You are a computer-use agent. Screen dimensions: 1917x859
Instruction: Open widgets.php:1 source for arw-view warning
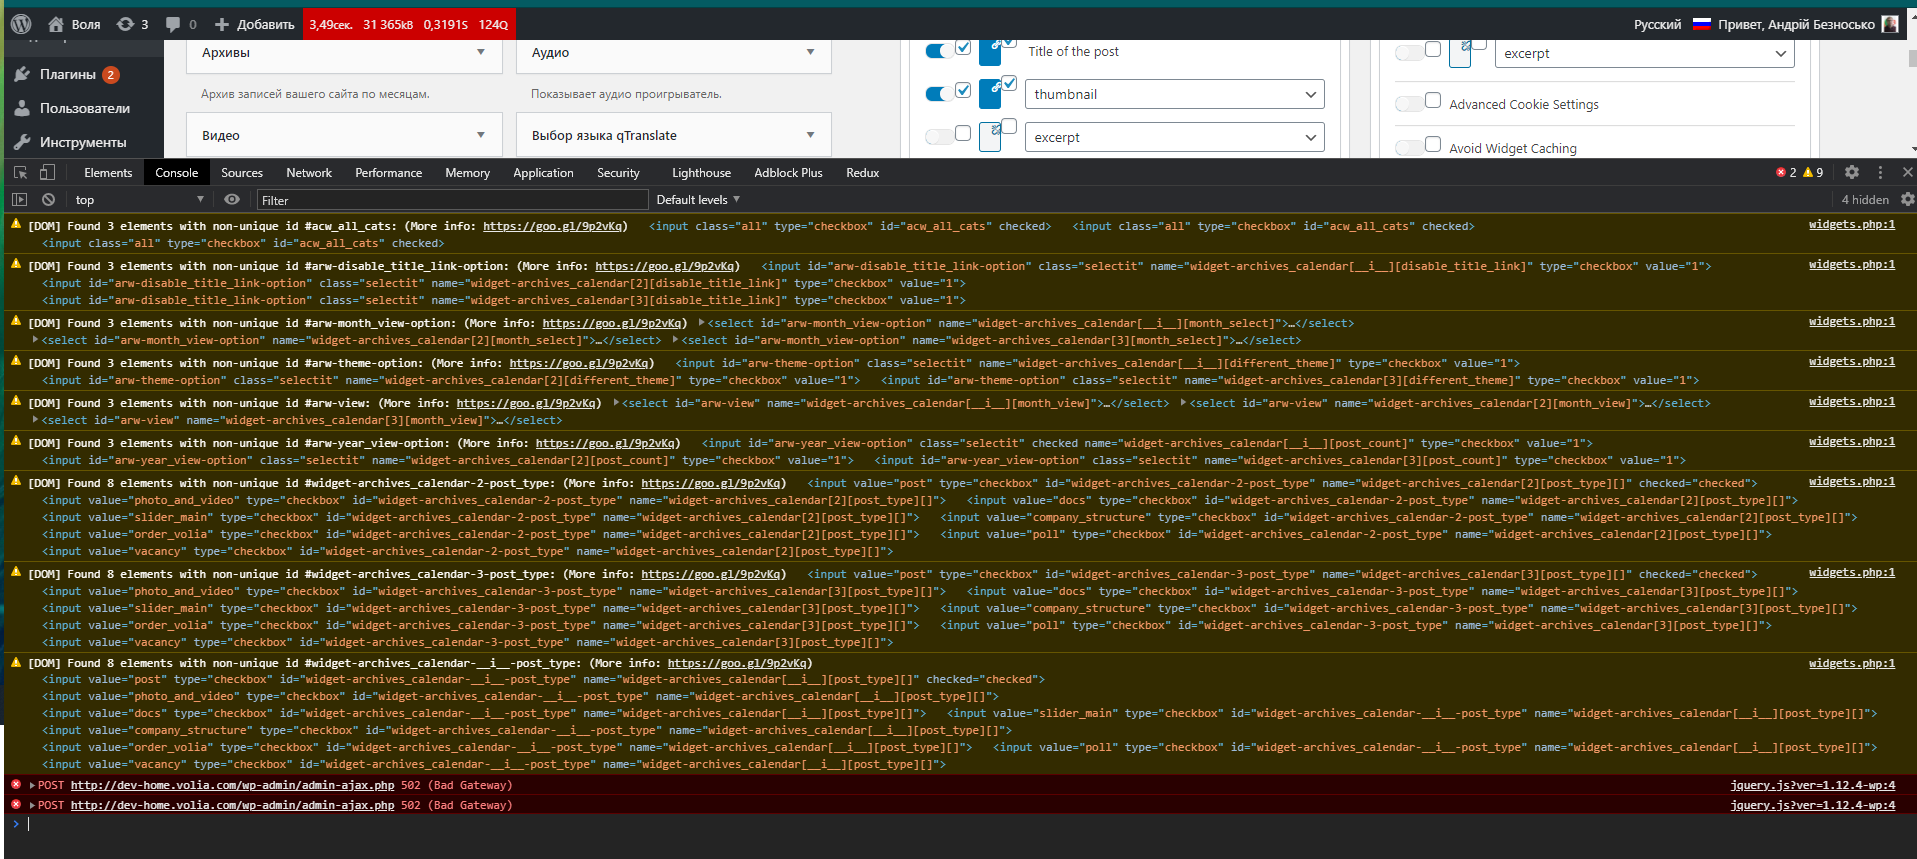(x=1851, y=402)
